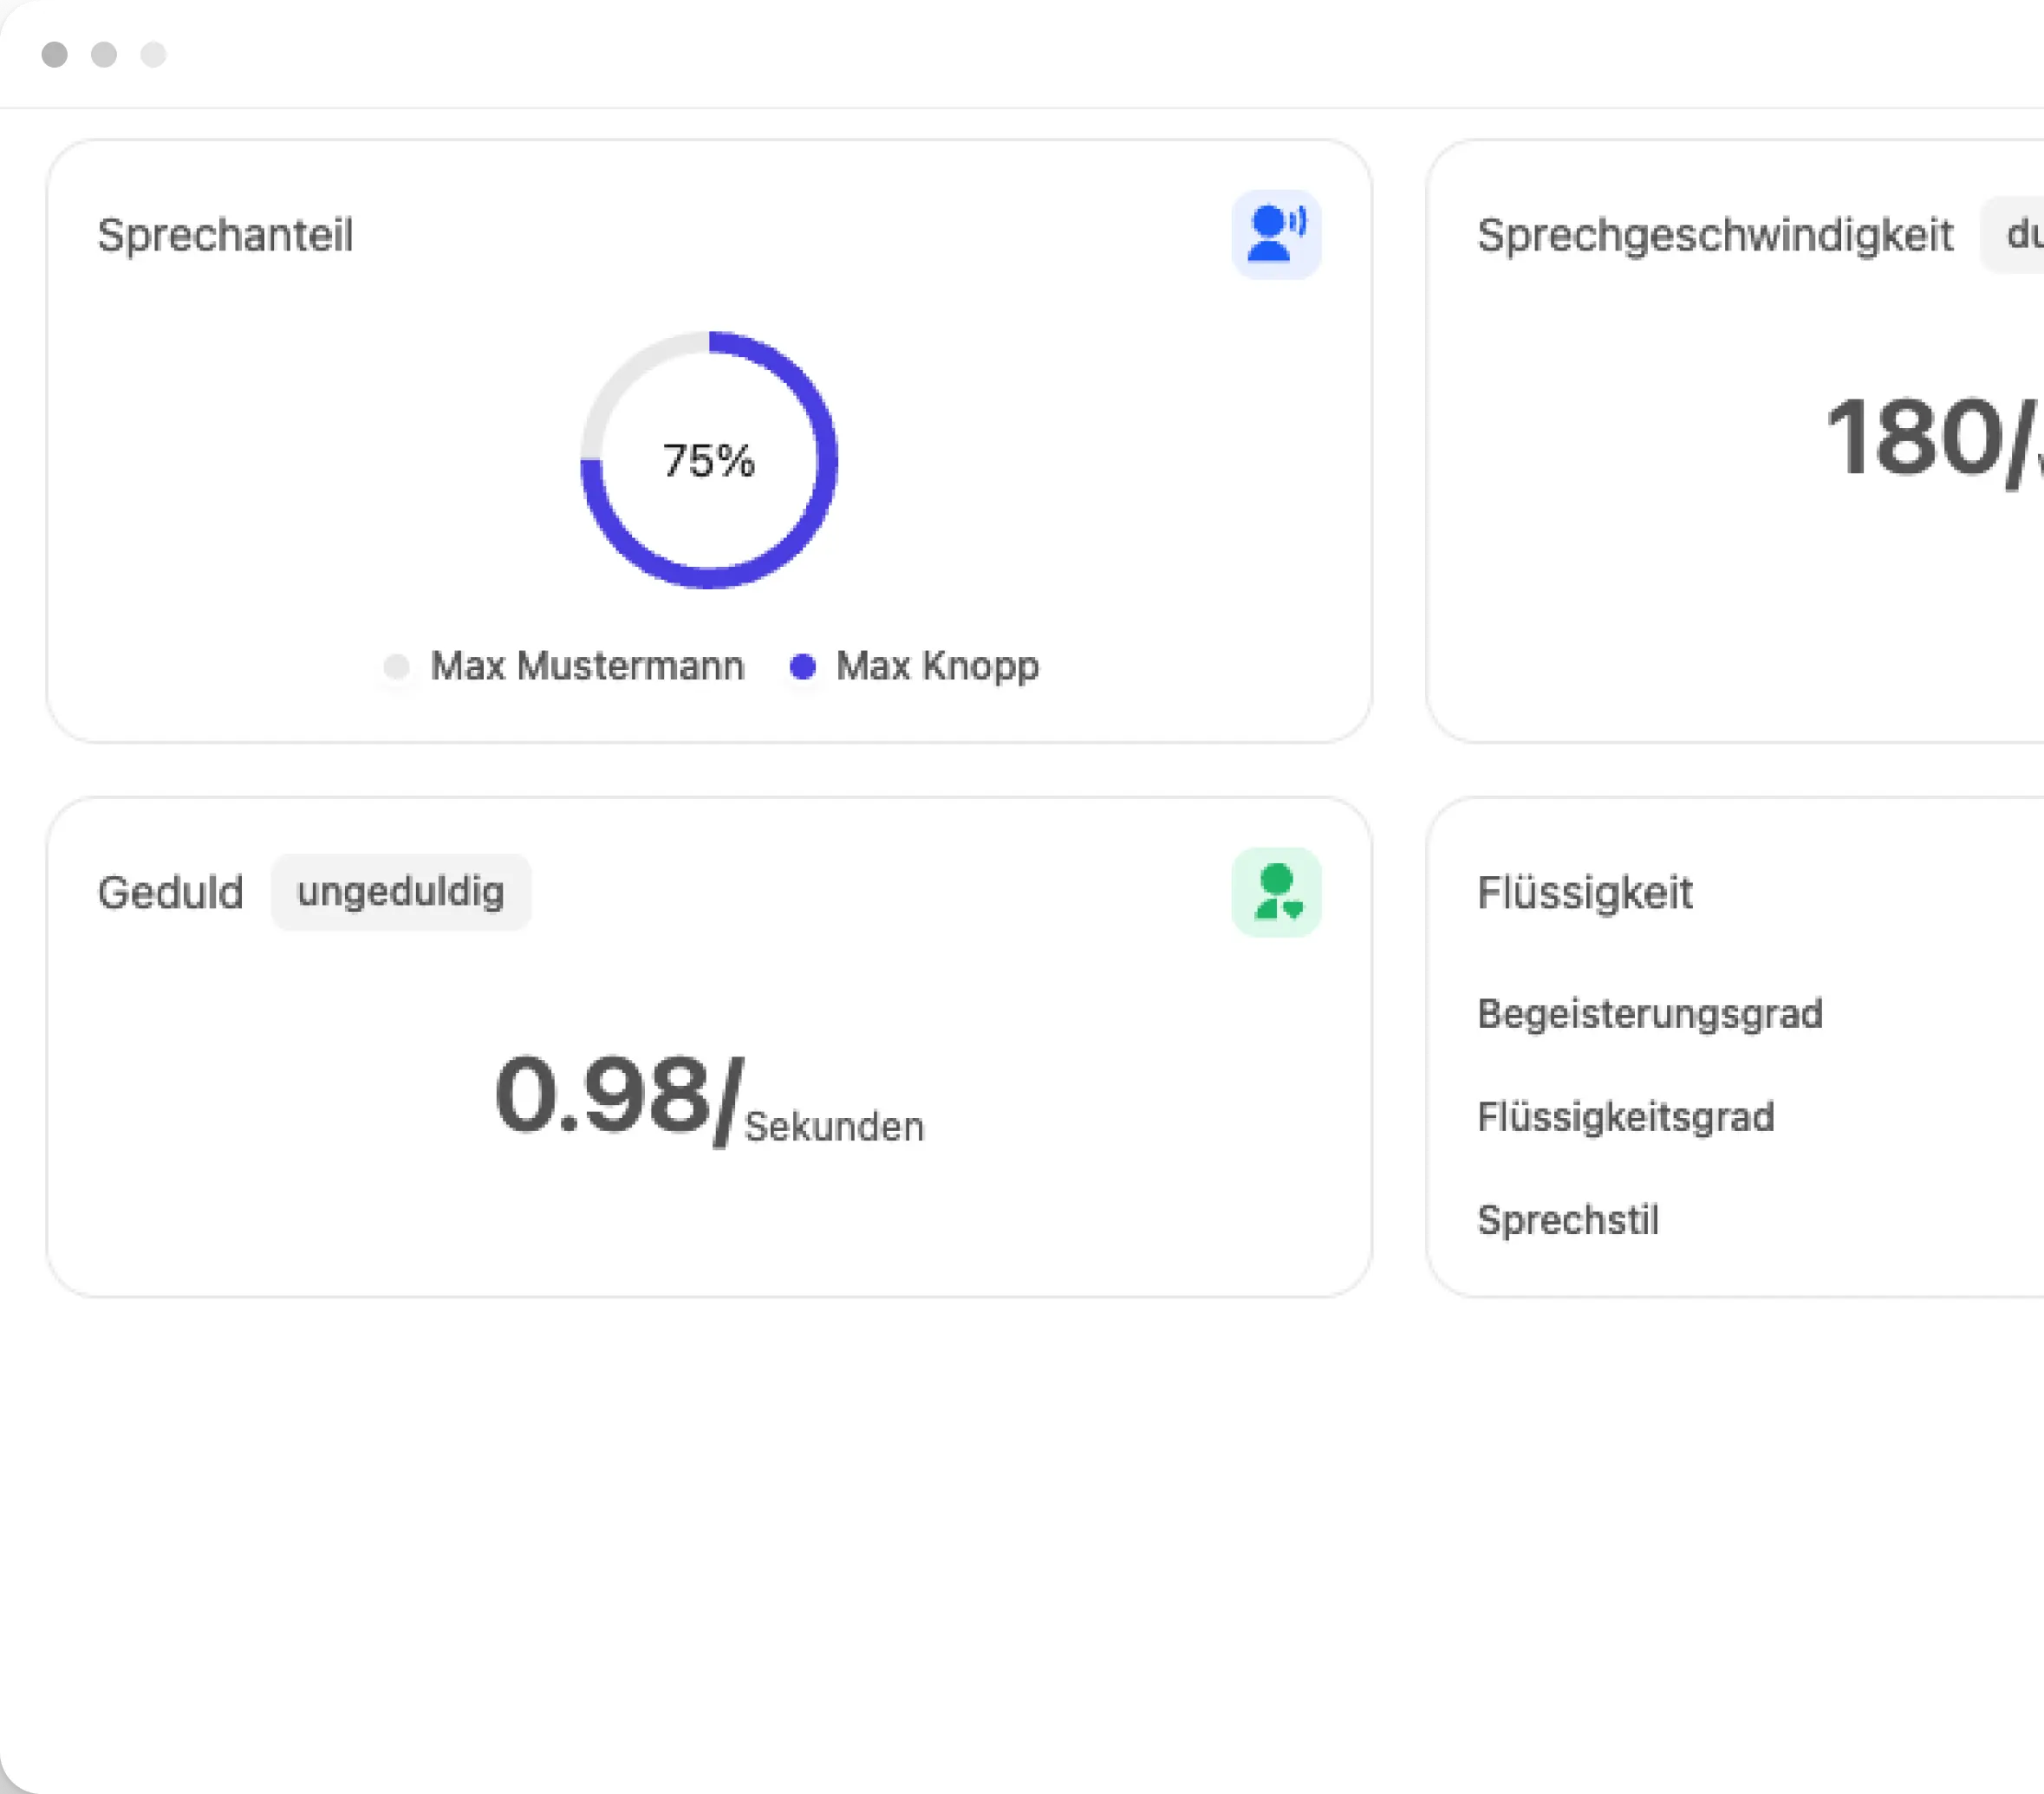The height and width of the screenshot is (1794, 2044).
Task: Click the ungeduldig badge
Action: click(x=400, y=892)
